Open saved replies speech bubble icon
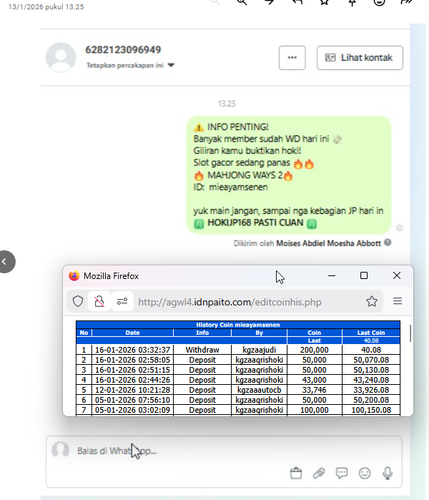The height and width of the screenshot is (500, 429). [342, 473]
